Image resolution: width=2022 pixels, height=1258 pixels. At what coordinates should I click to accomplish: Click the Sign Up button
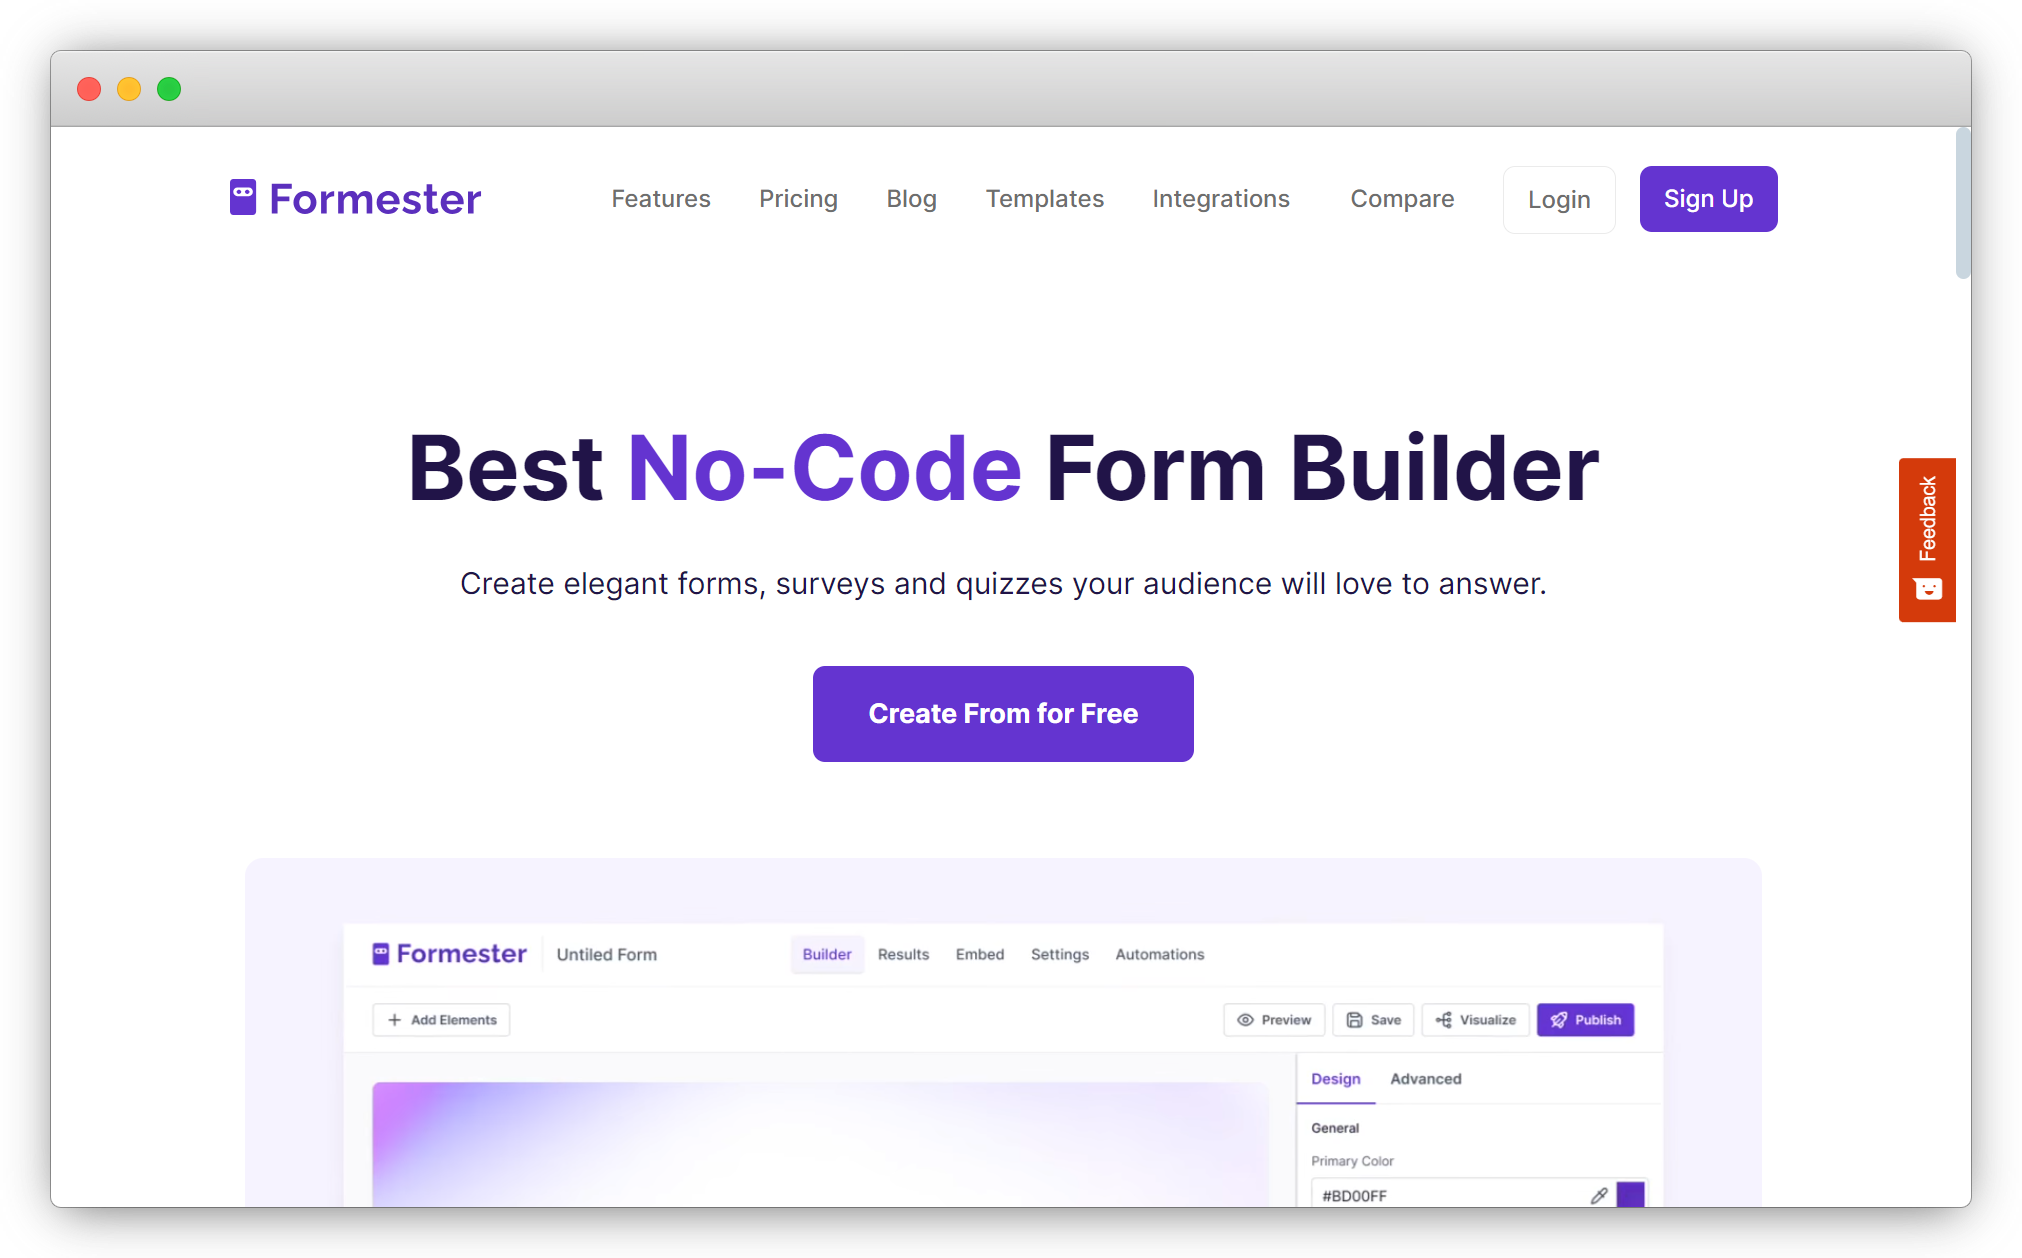pos(1707,199)
